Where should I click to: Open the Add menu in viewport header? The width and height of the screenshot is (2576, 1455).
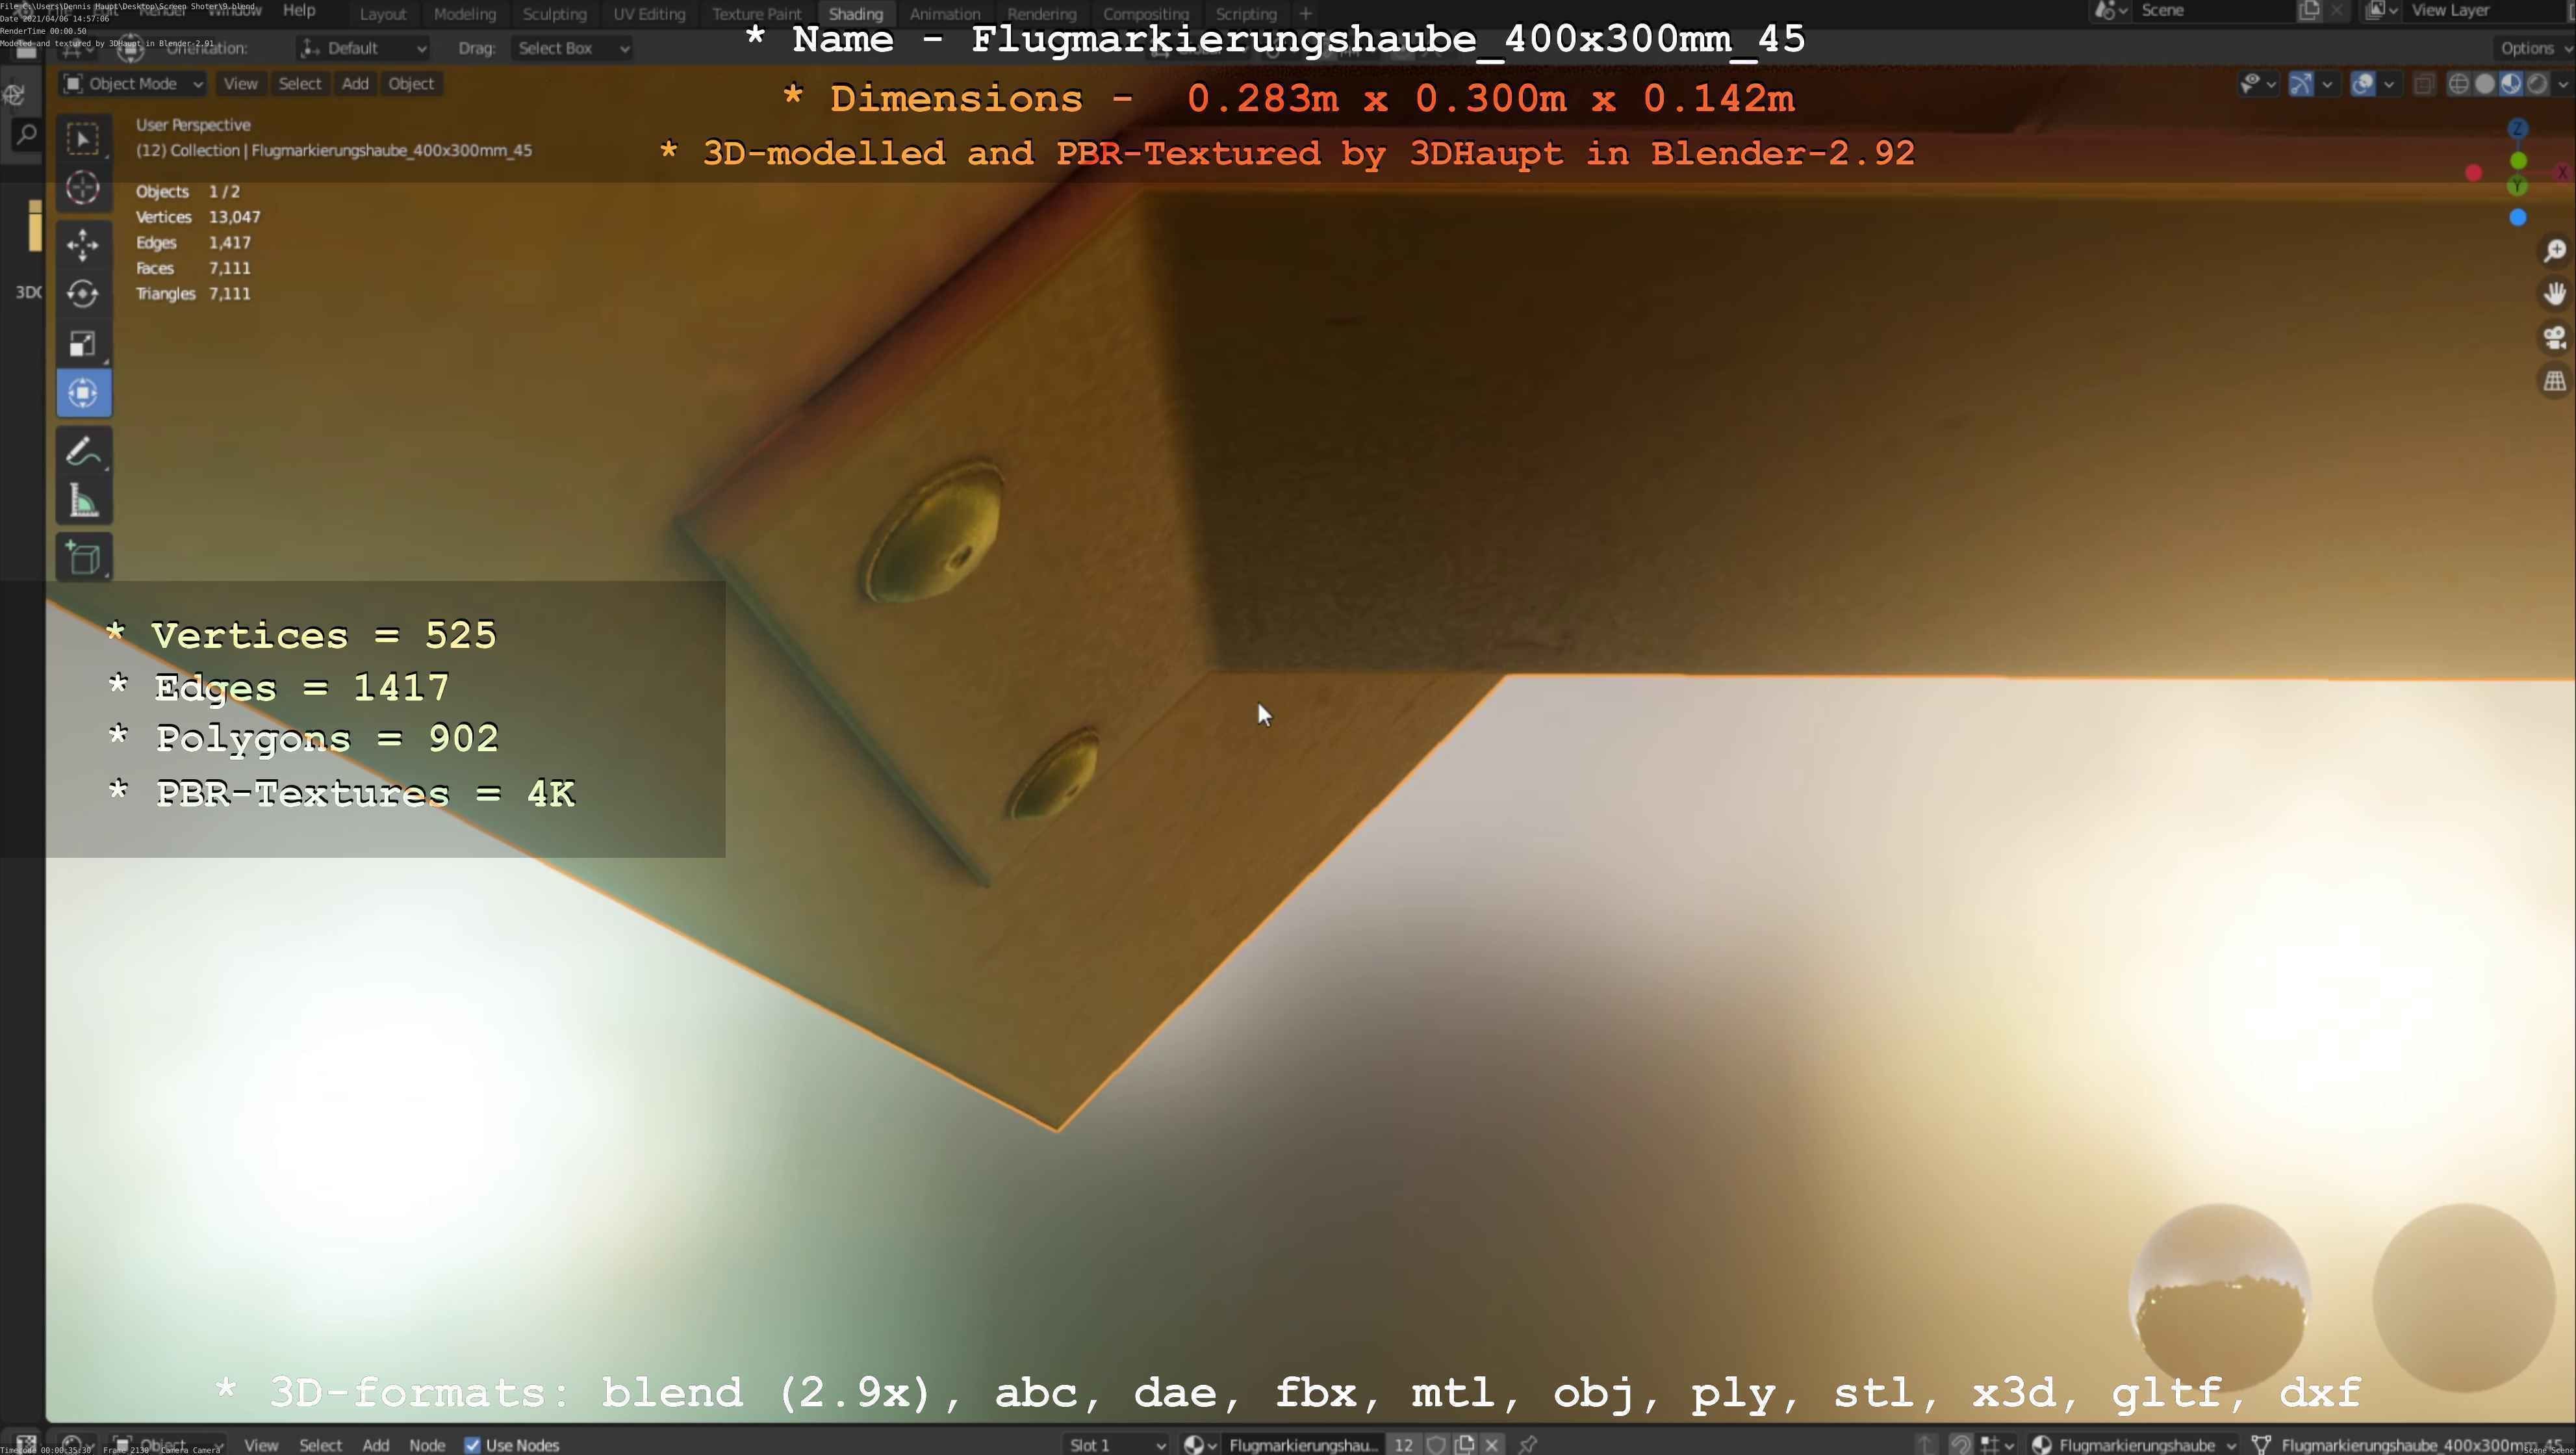355,84
